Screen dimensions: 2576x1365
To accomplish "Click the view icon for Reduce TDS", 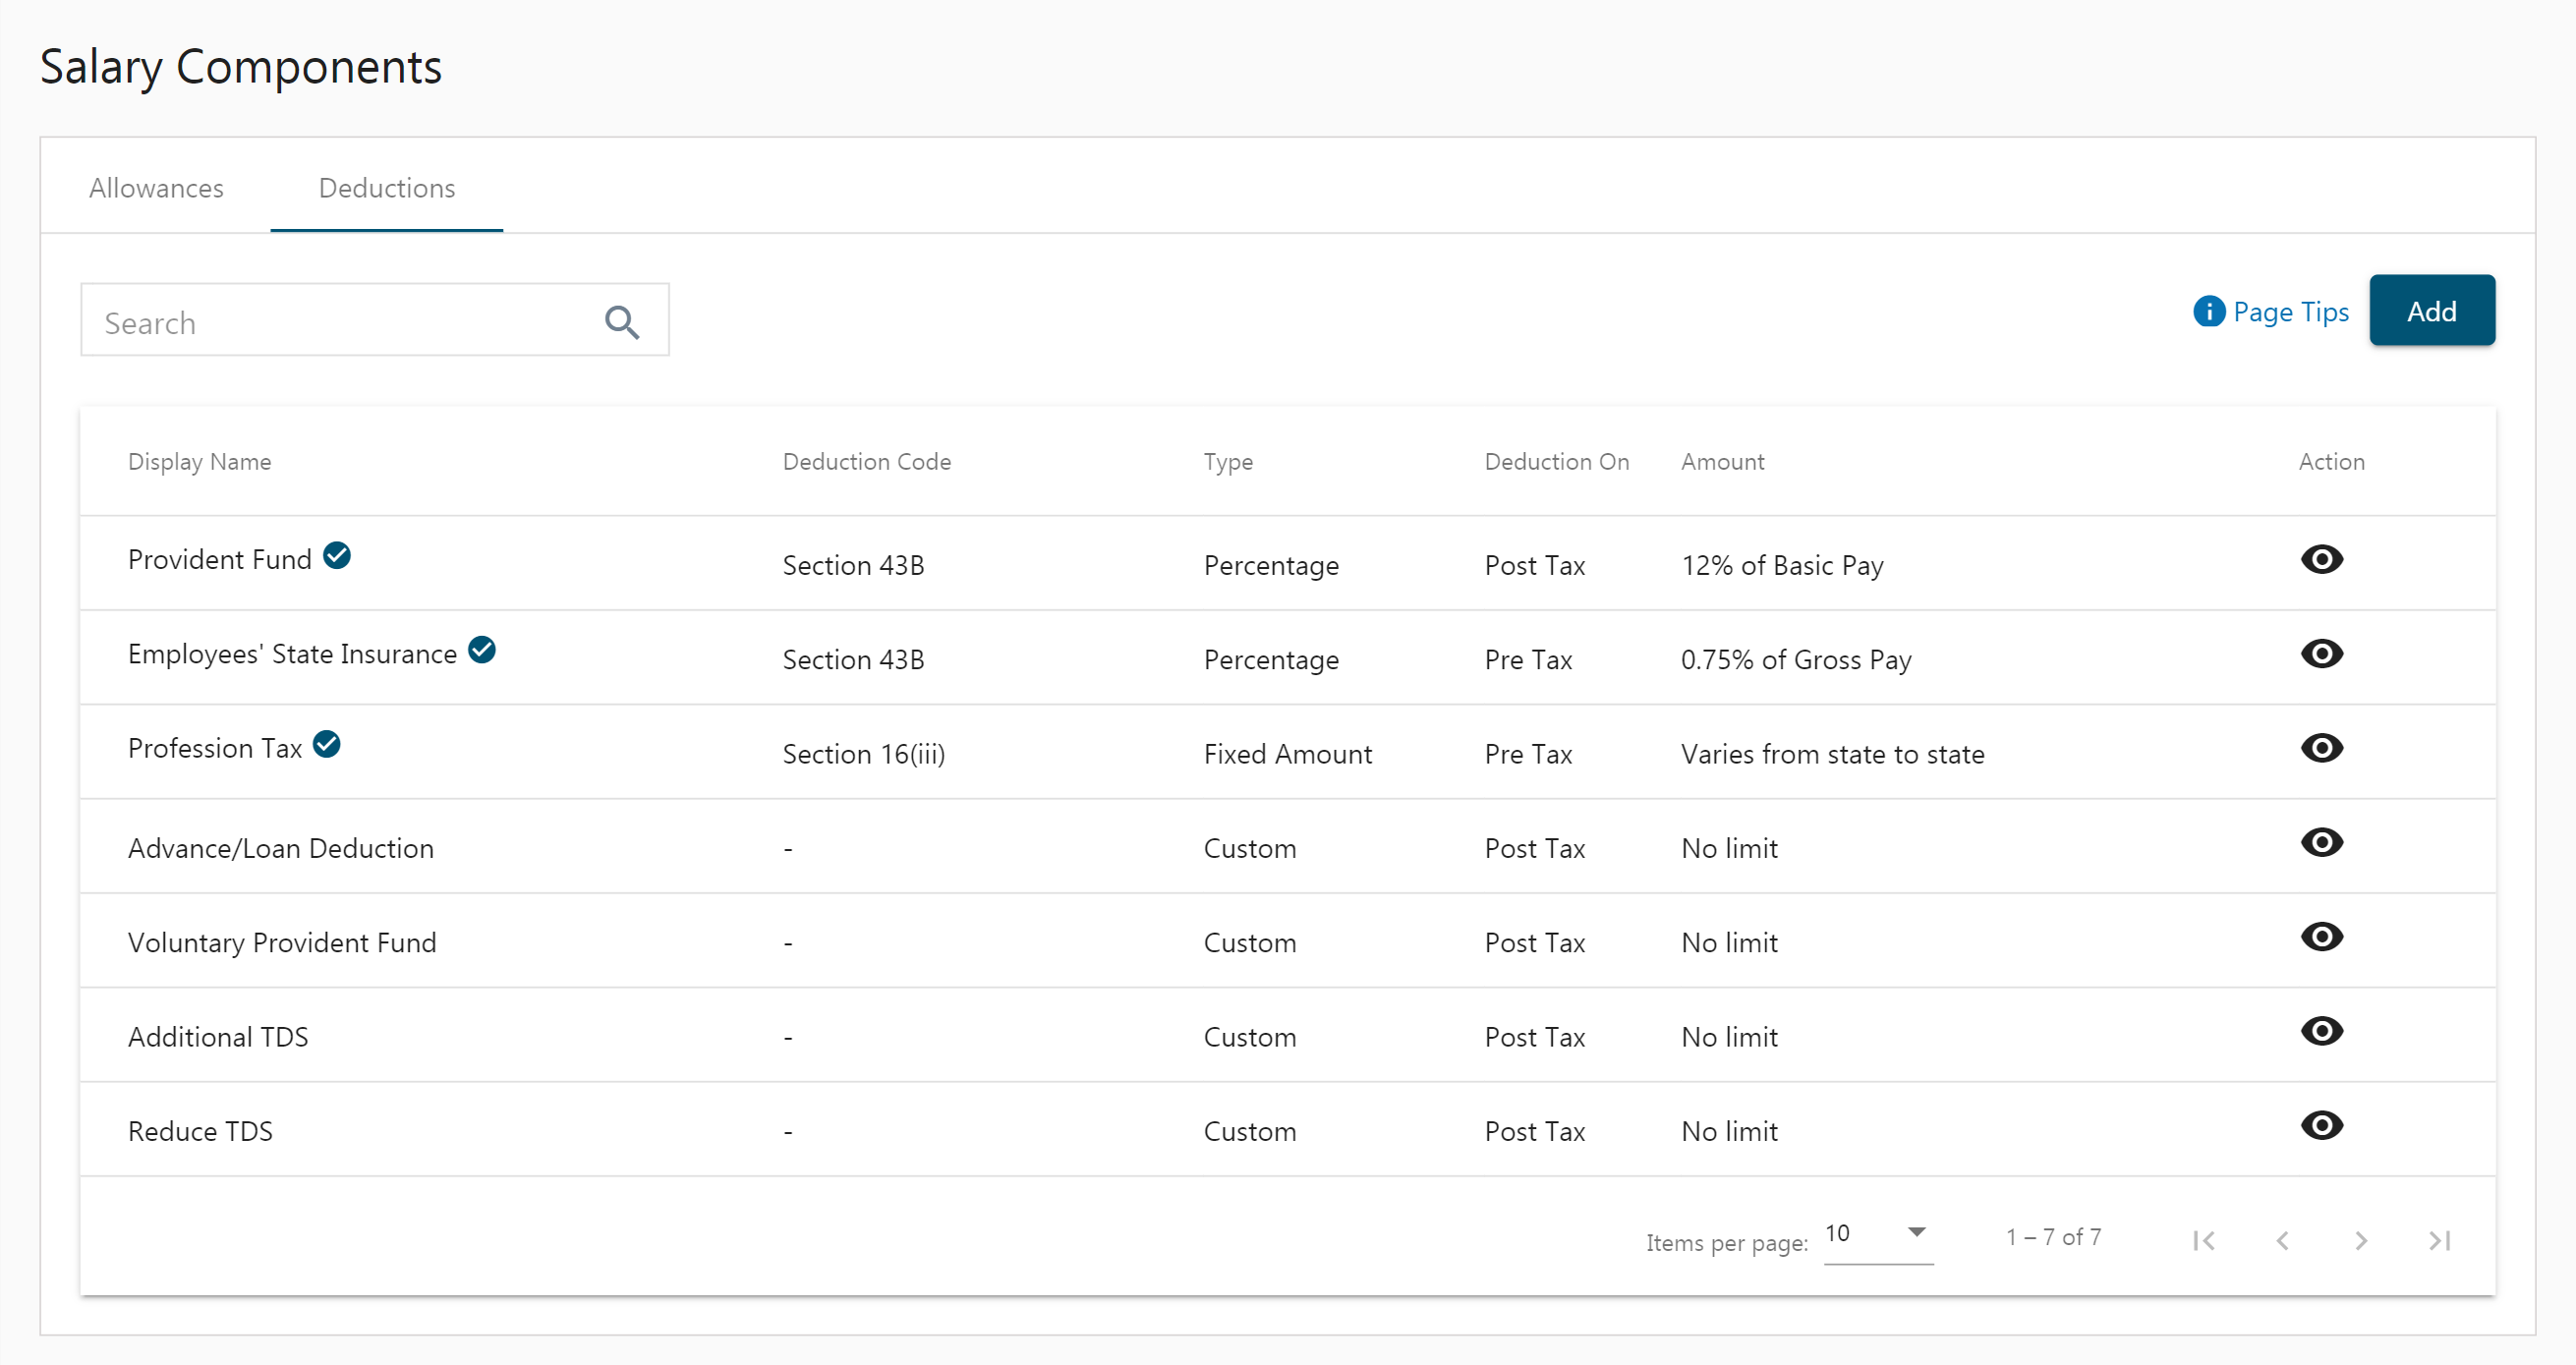I will [2320, 1124].
